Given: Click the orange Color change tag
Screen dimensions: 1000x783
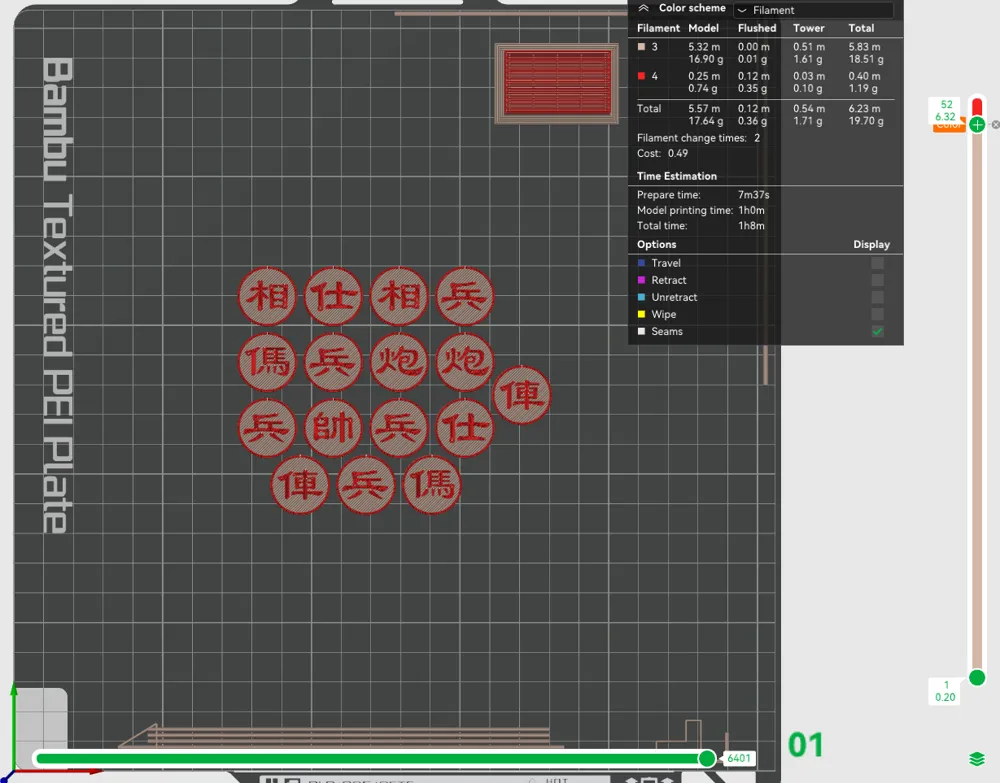Looking at the screenshot, I should pos(947,126).
